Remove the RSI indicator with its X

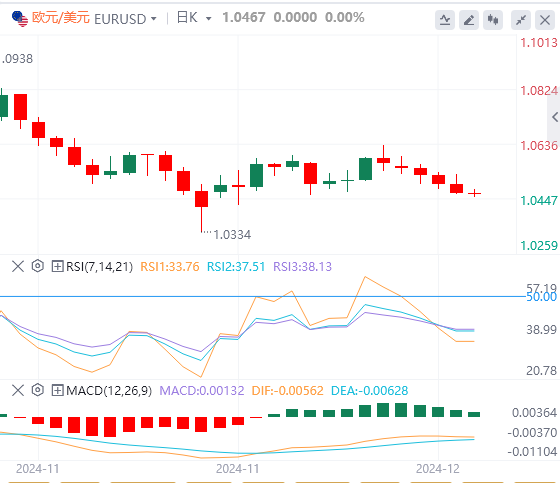(18, 266)
